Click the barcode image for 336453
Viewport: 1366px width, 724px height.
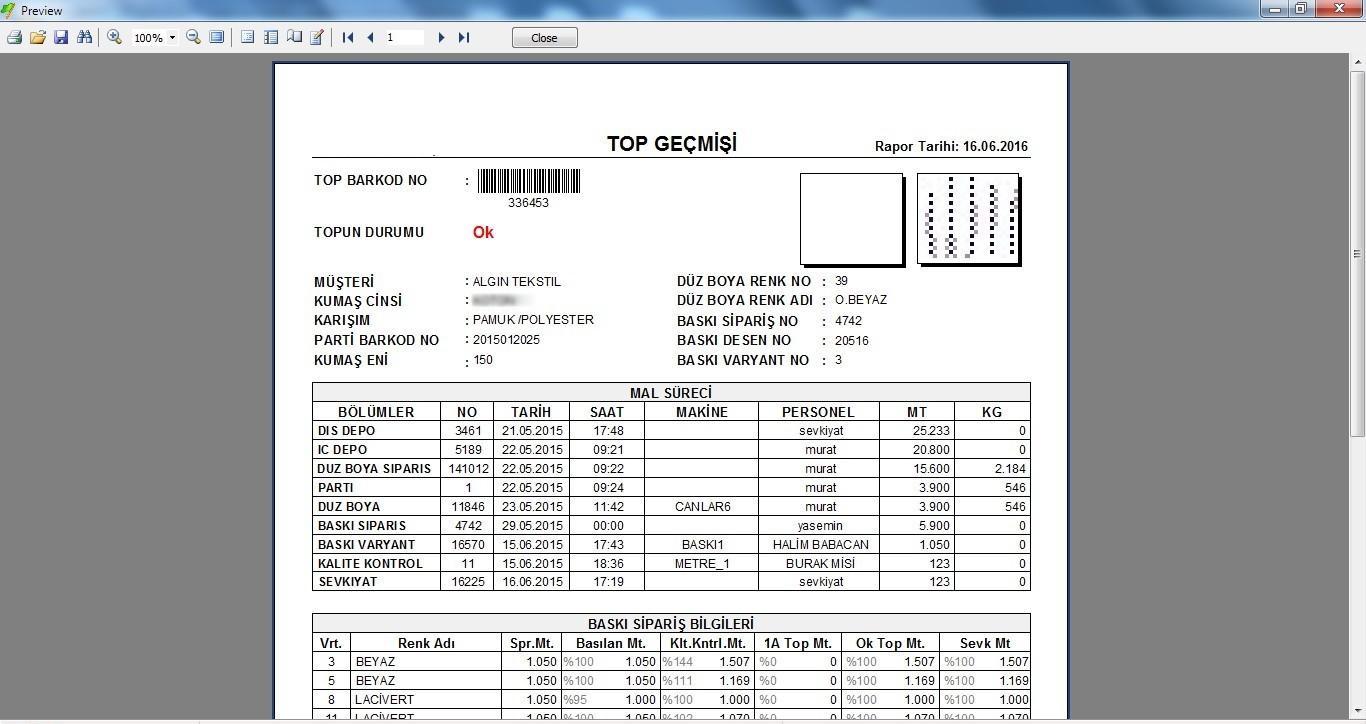pos(529,181)
